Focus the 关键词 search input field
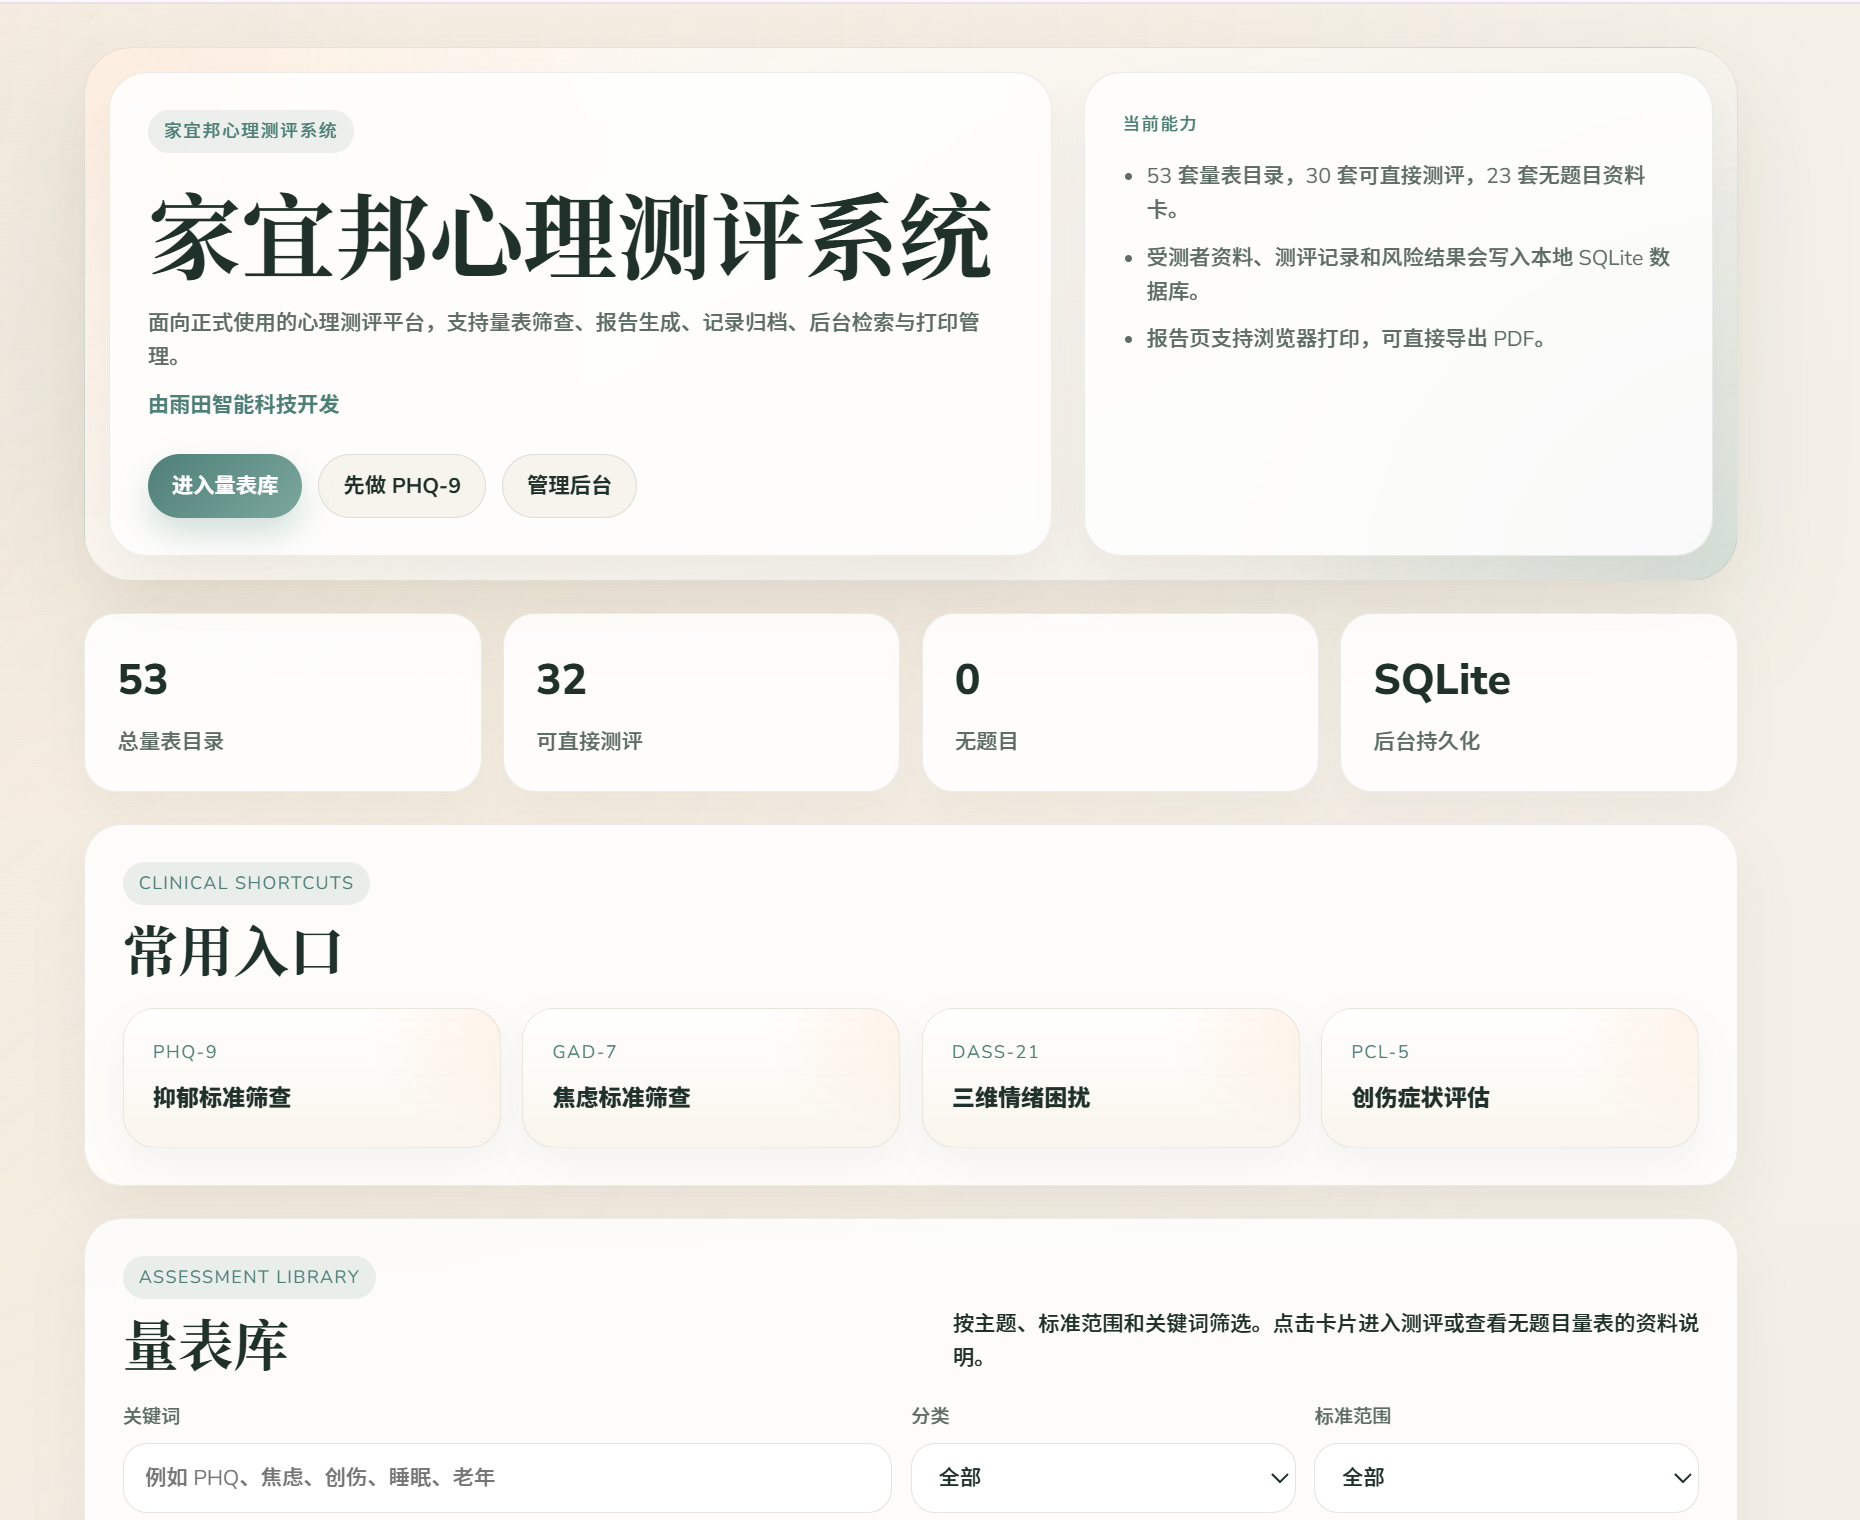Screen dimensions: 1860x1520 [x=507, y=1478]
